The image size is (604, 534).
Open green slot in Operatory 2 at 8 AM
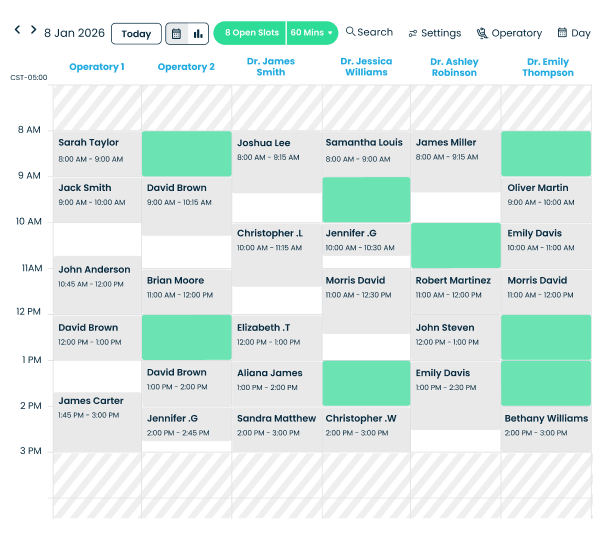click(187, 154)
